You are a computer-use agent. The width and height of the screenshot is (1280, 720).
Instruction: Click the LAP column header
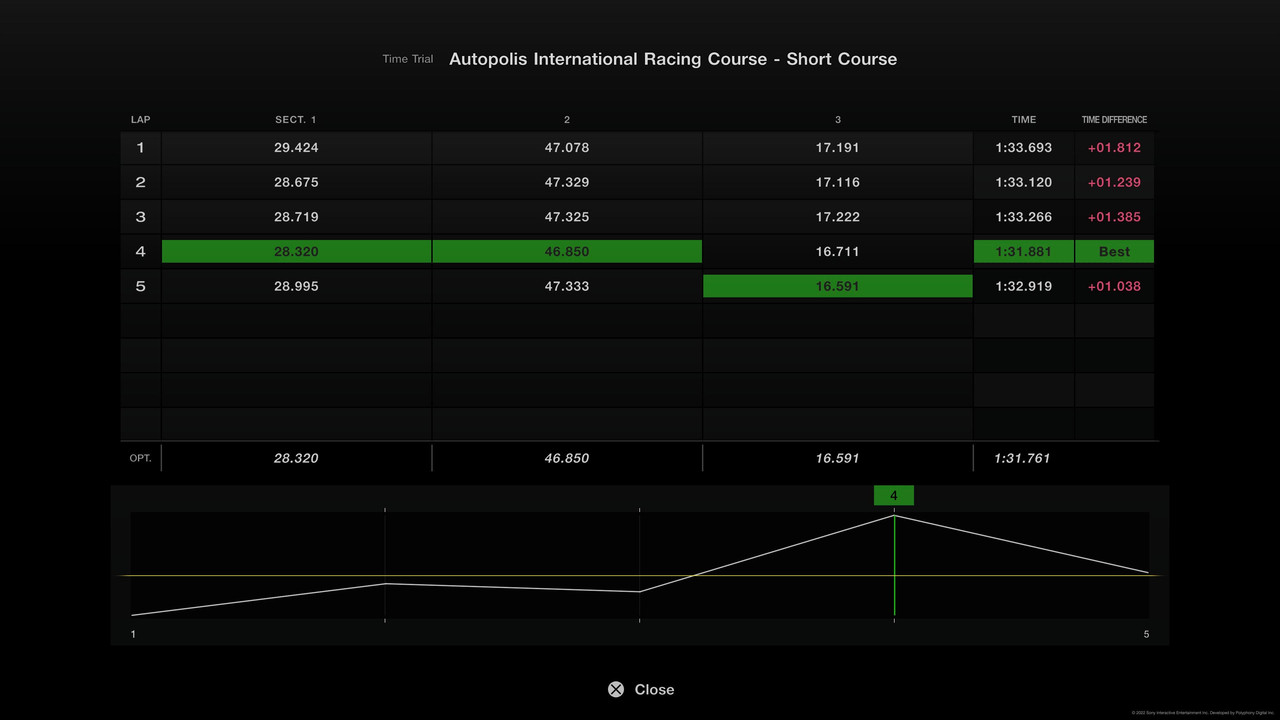click(140, 120)
